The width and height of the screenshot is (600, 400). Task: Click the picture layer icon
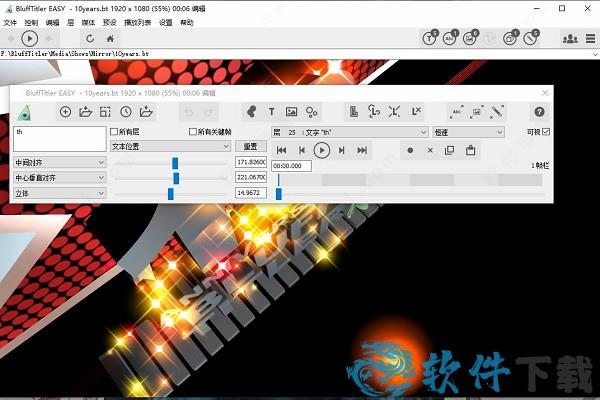(x=292, y=112)
